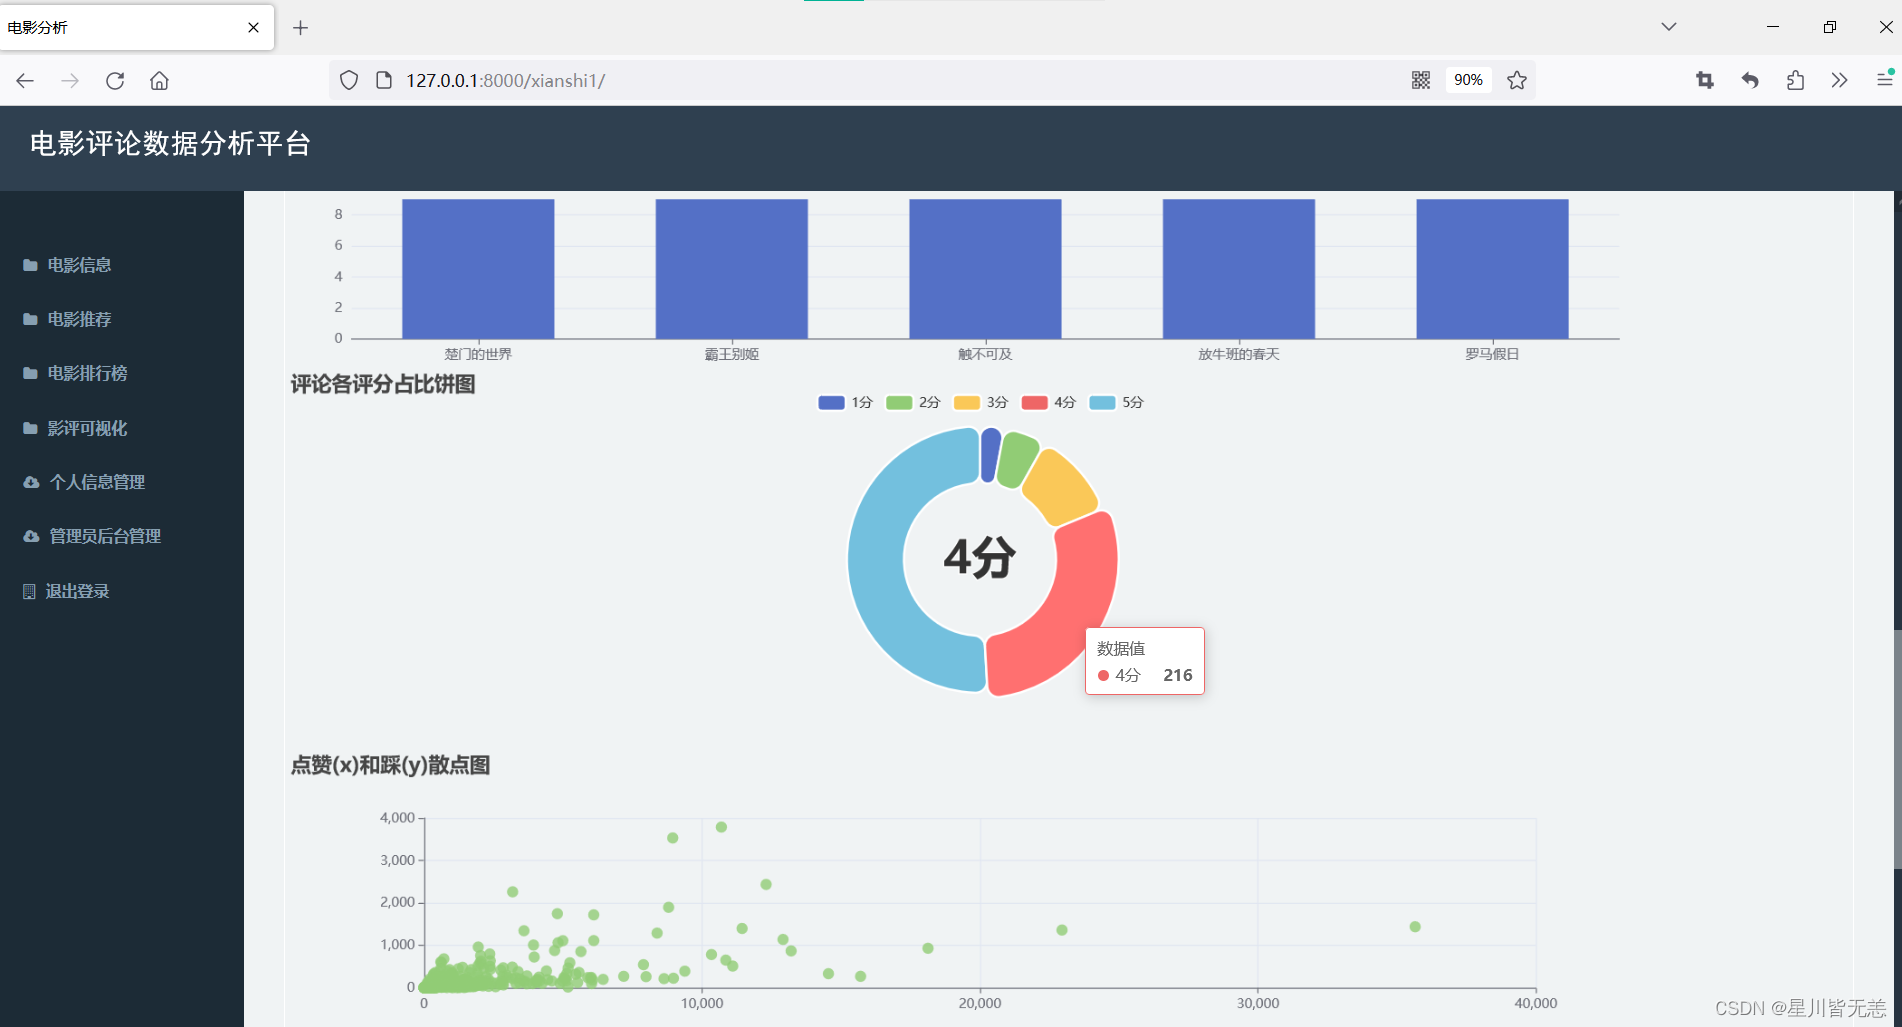Toggle the 1分 legend series

click(845, 403)
